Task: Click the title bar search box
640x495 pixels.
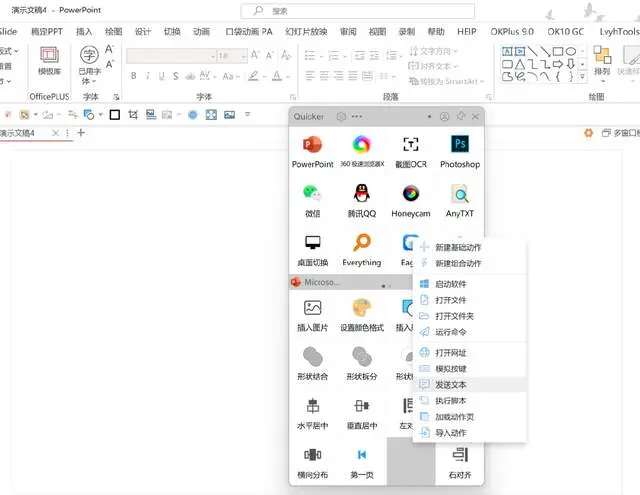Action: pyautogui.click(x=358, y=11)
